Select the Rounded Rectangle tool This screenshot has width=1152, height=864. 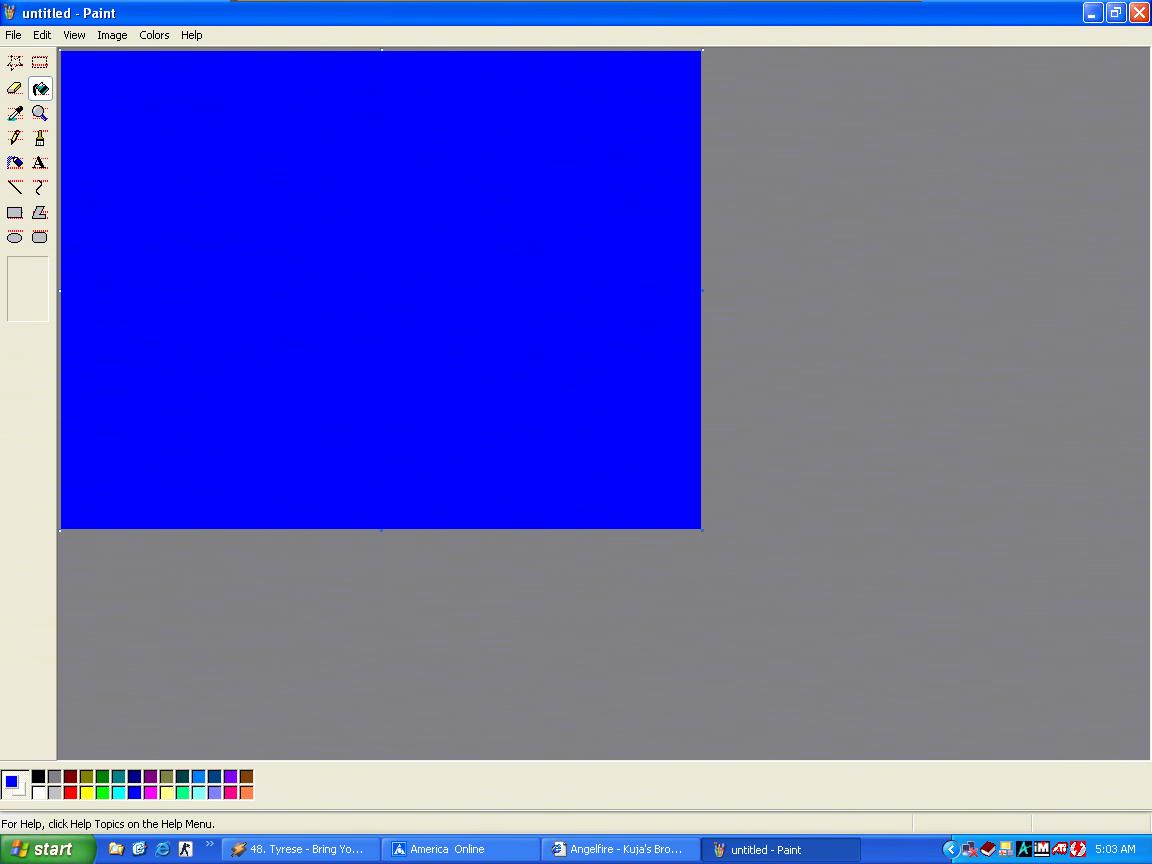pyautogui.click(x=40, y=237)
